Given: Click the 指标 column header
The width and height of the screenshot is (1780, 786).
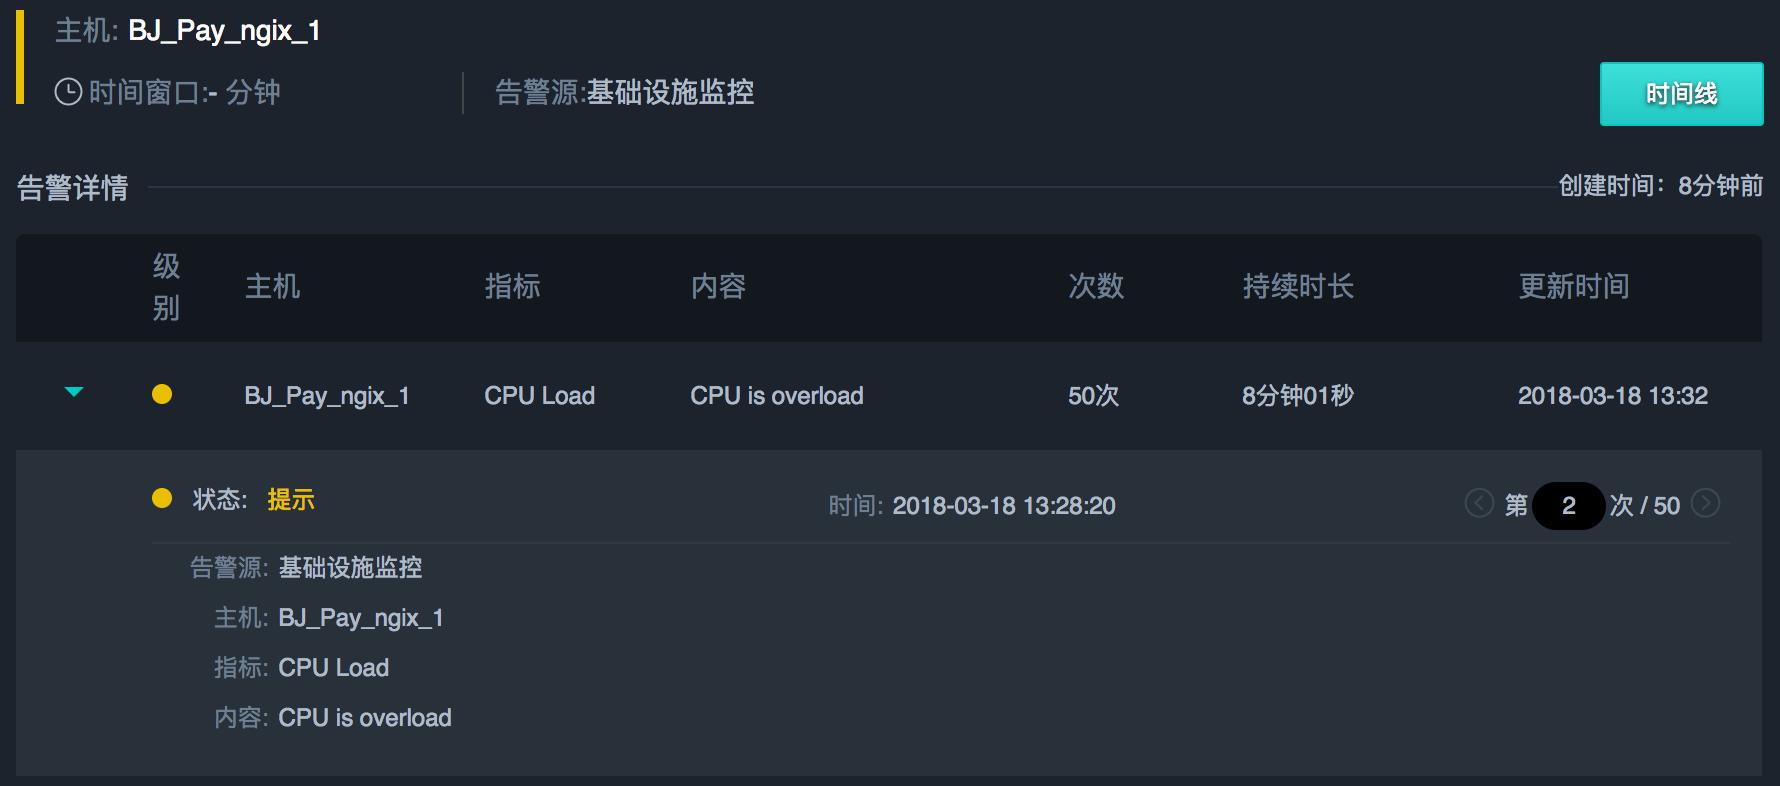Looking at the screenshot, I should (512, 287).
